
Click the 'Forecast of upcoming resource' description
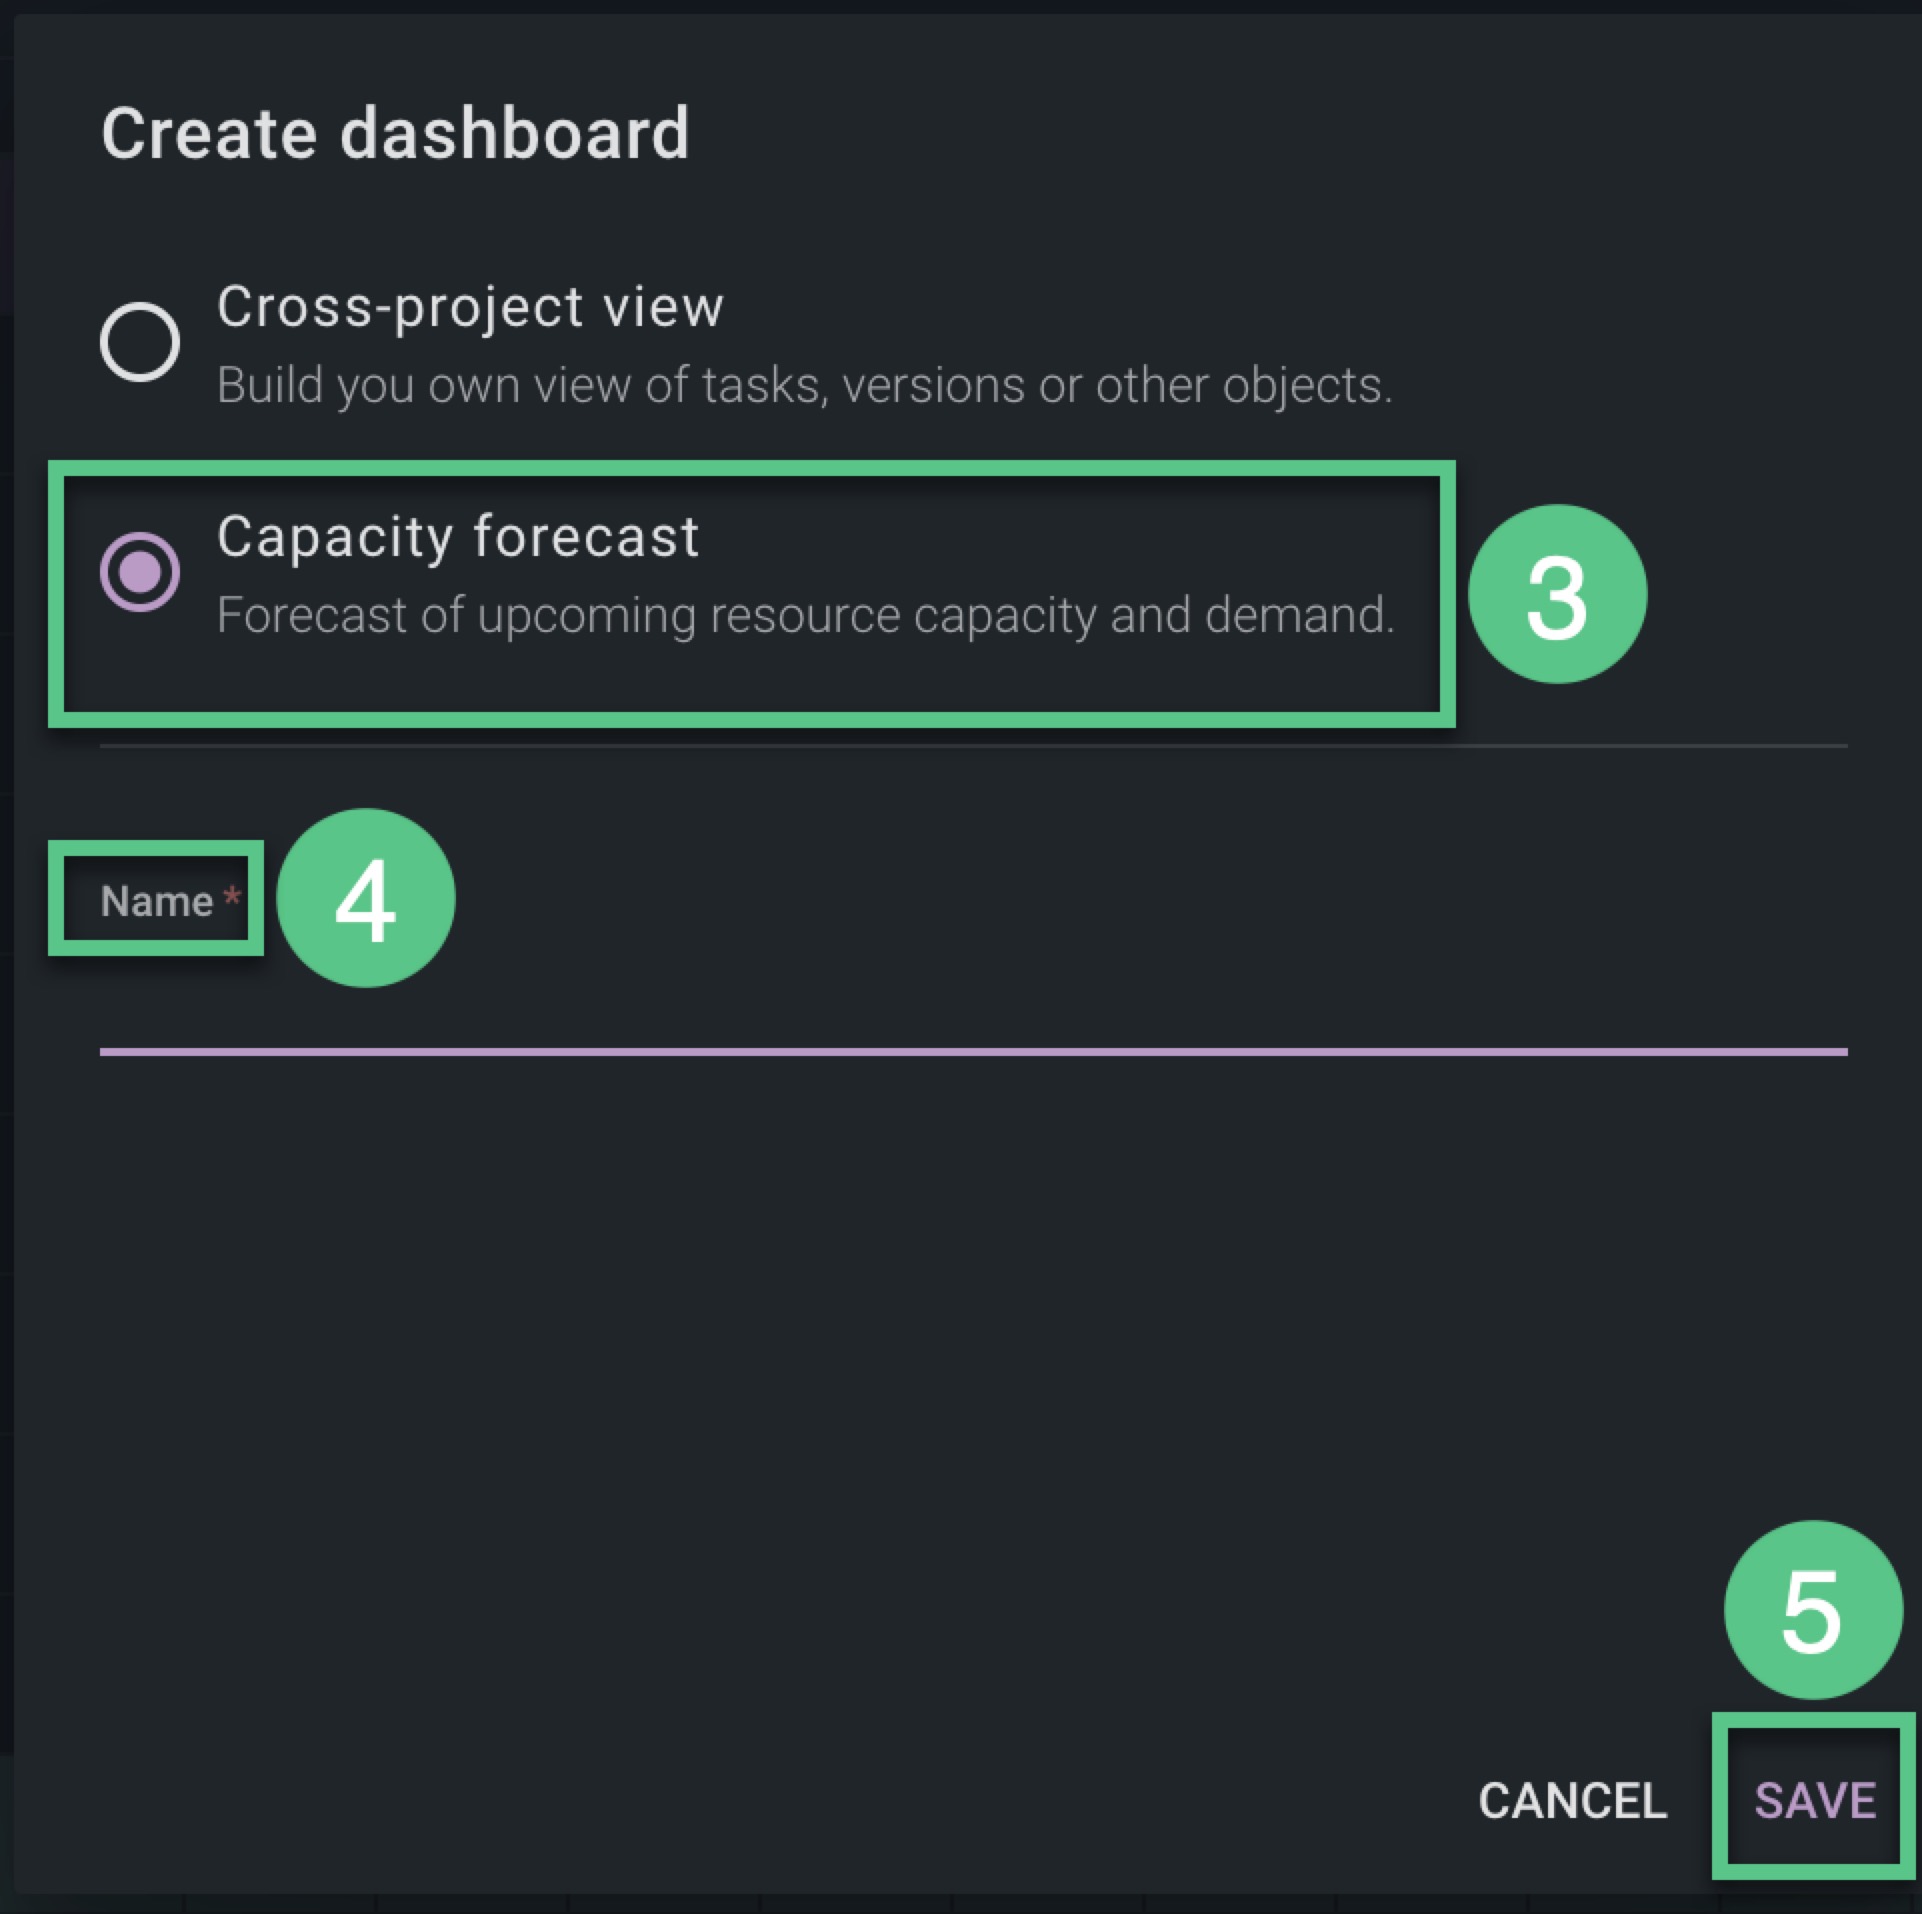point(806,615)
